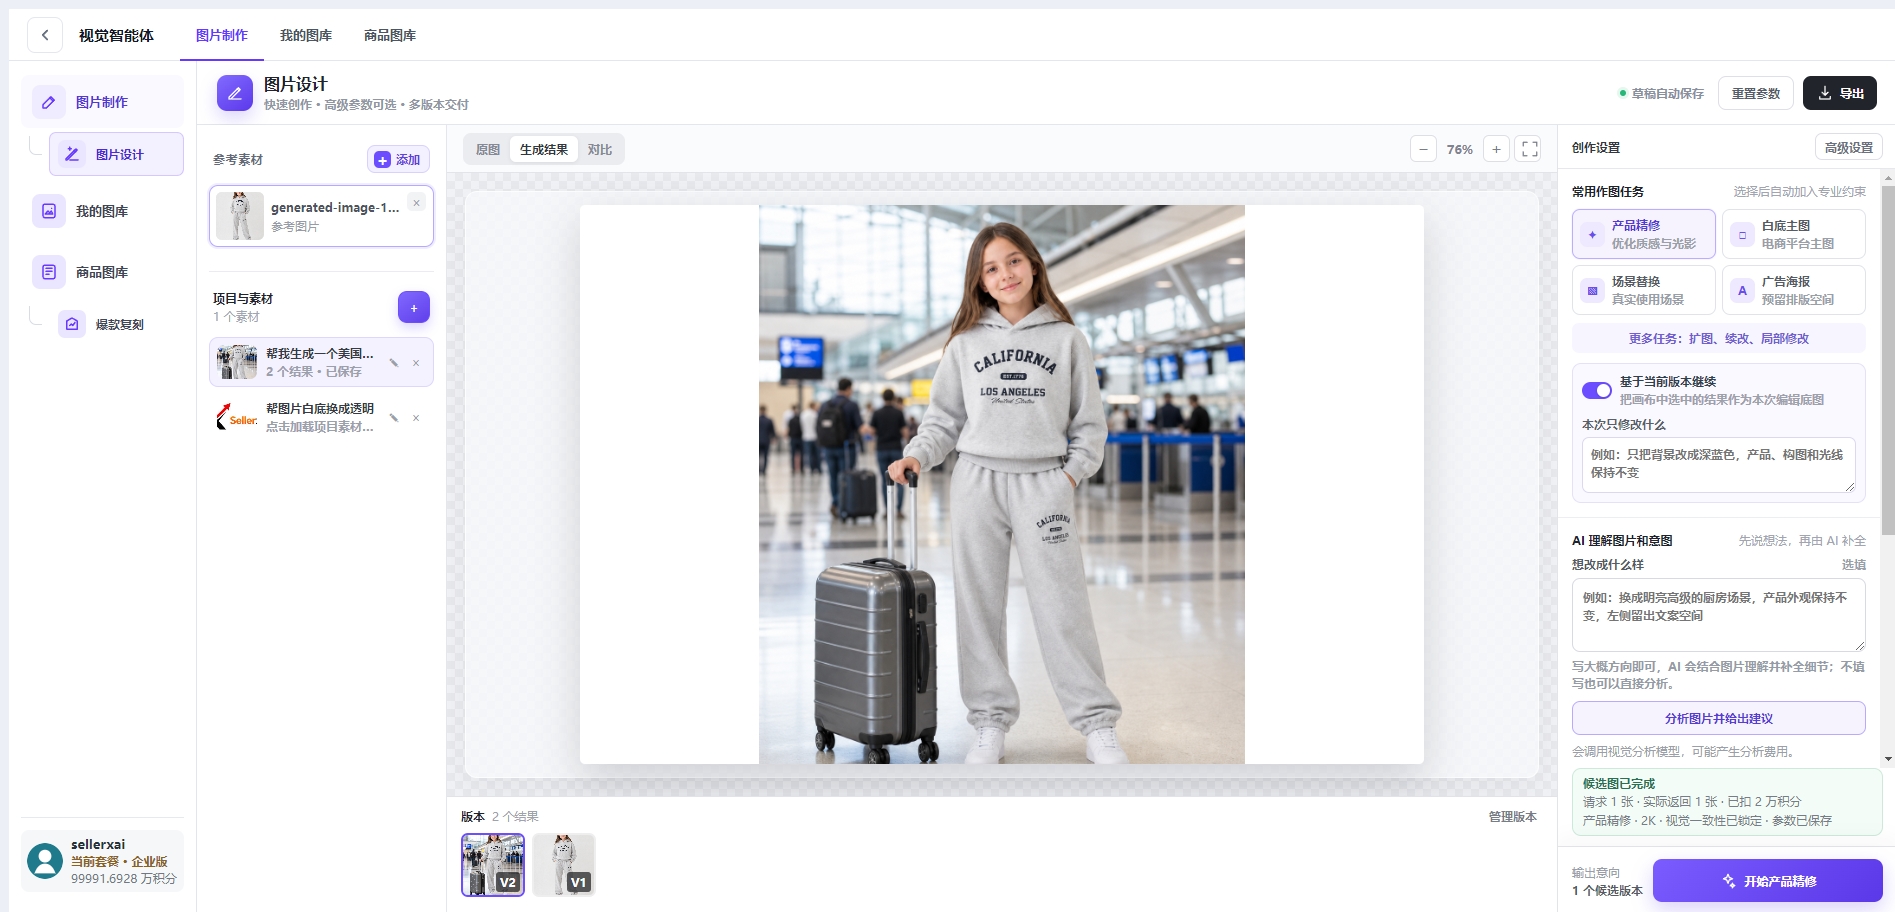Remove the generated-image reference with its X
The width and height of the screenshot is (1895, 912).
coord(417,203)
